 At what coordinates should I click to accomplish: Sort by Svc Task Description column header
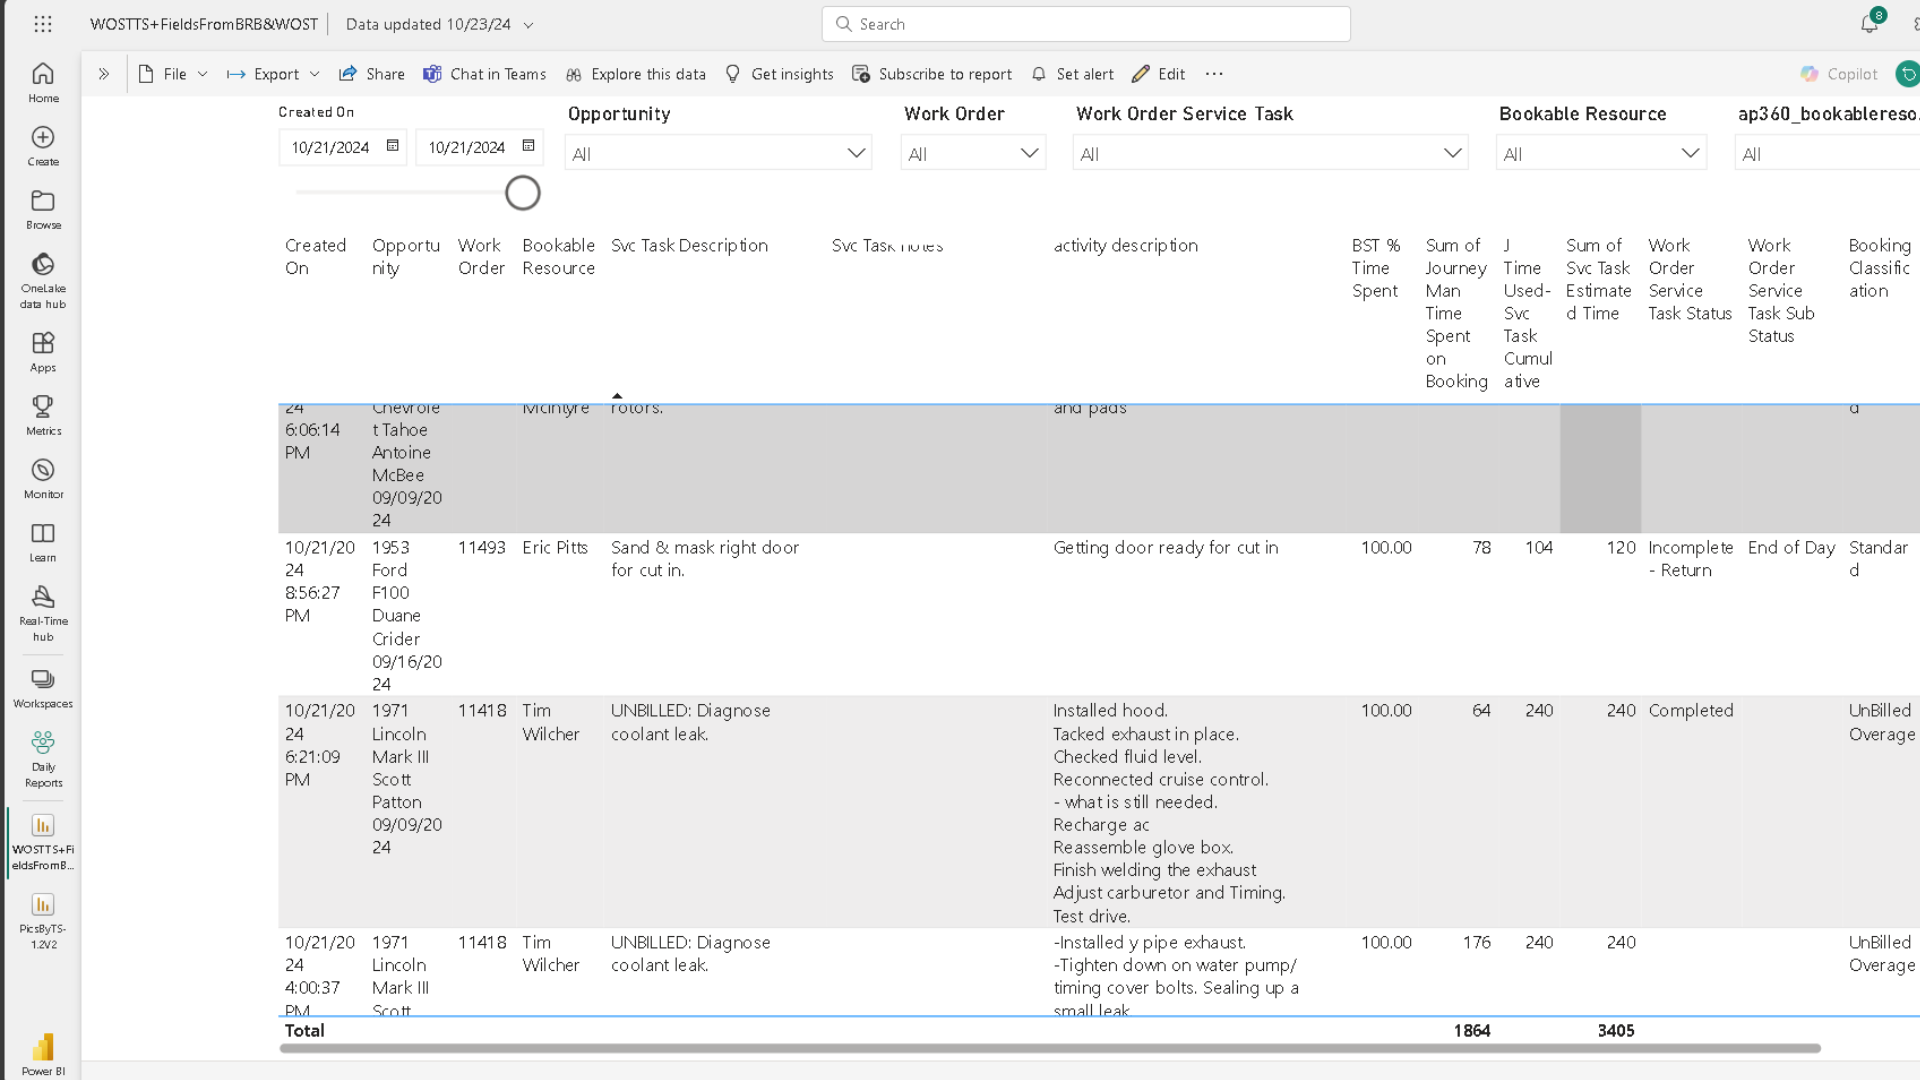click(x=689, y=245)
